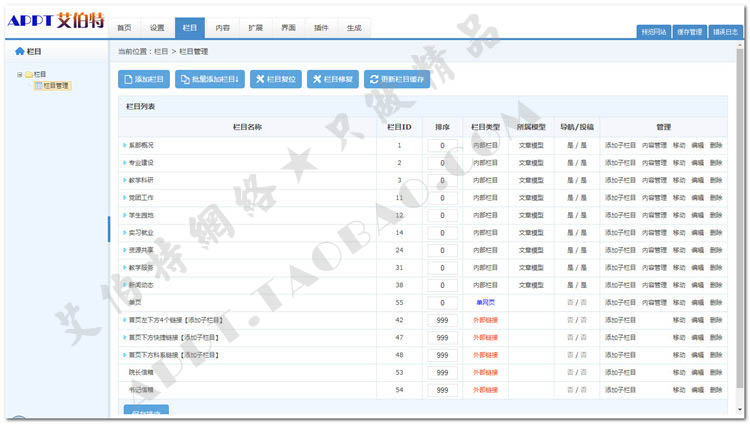This screenshot has width=750, height=424.
Task: Click the blue 单网页 type in ID 55 row
Action: click(x=485, y=302)
